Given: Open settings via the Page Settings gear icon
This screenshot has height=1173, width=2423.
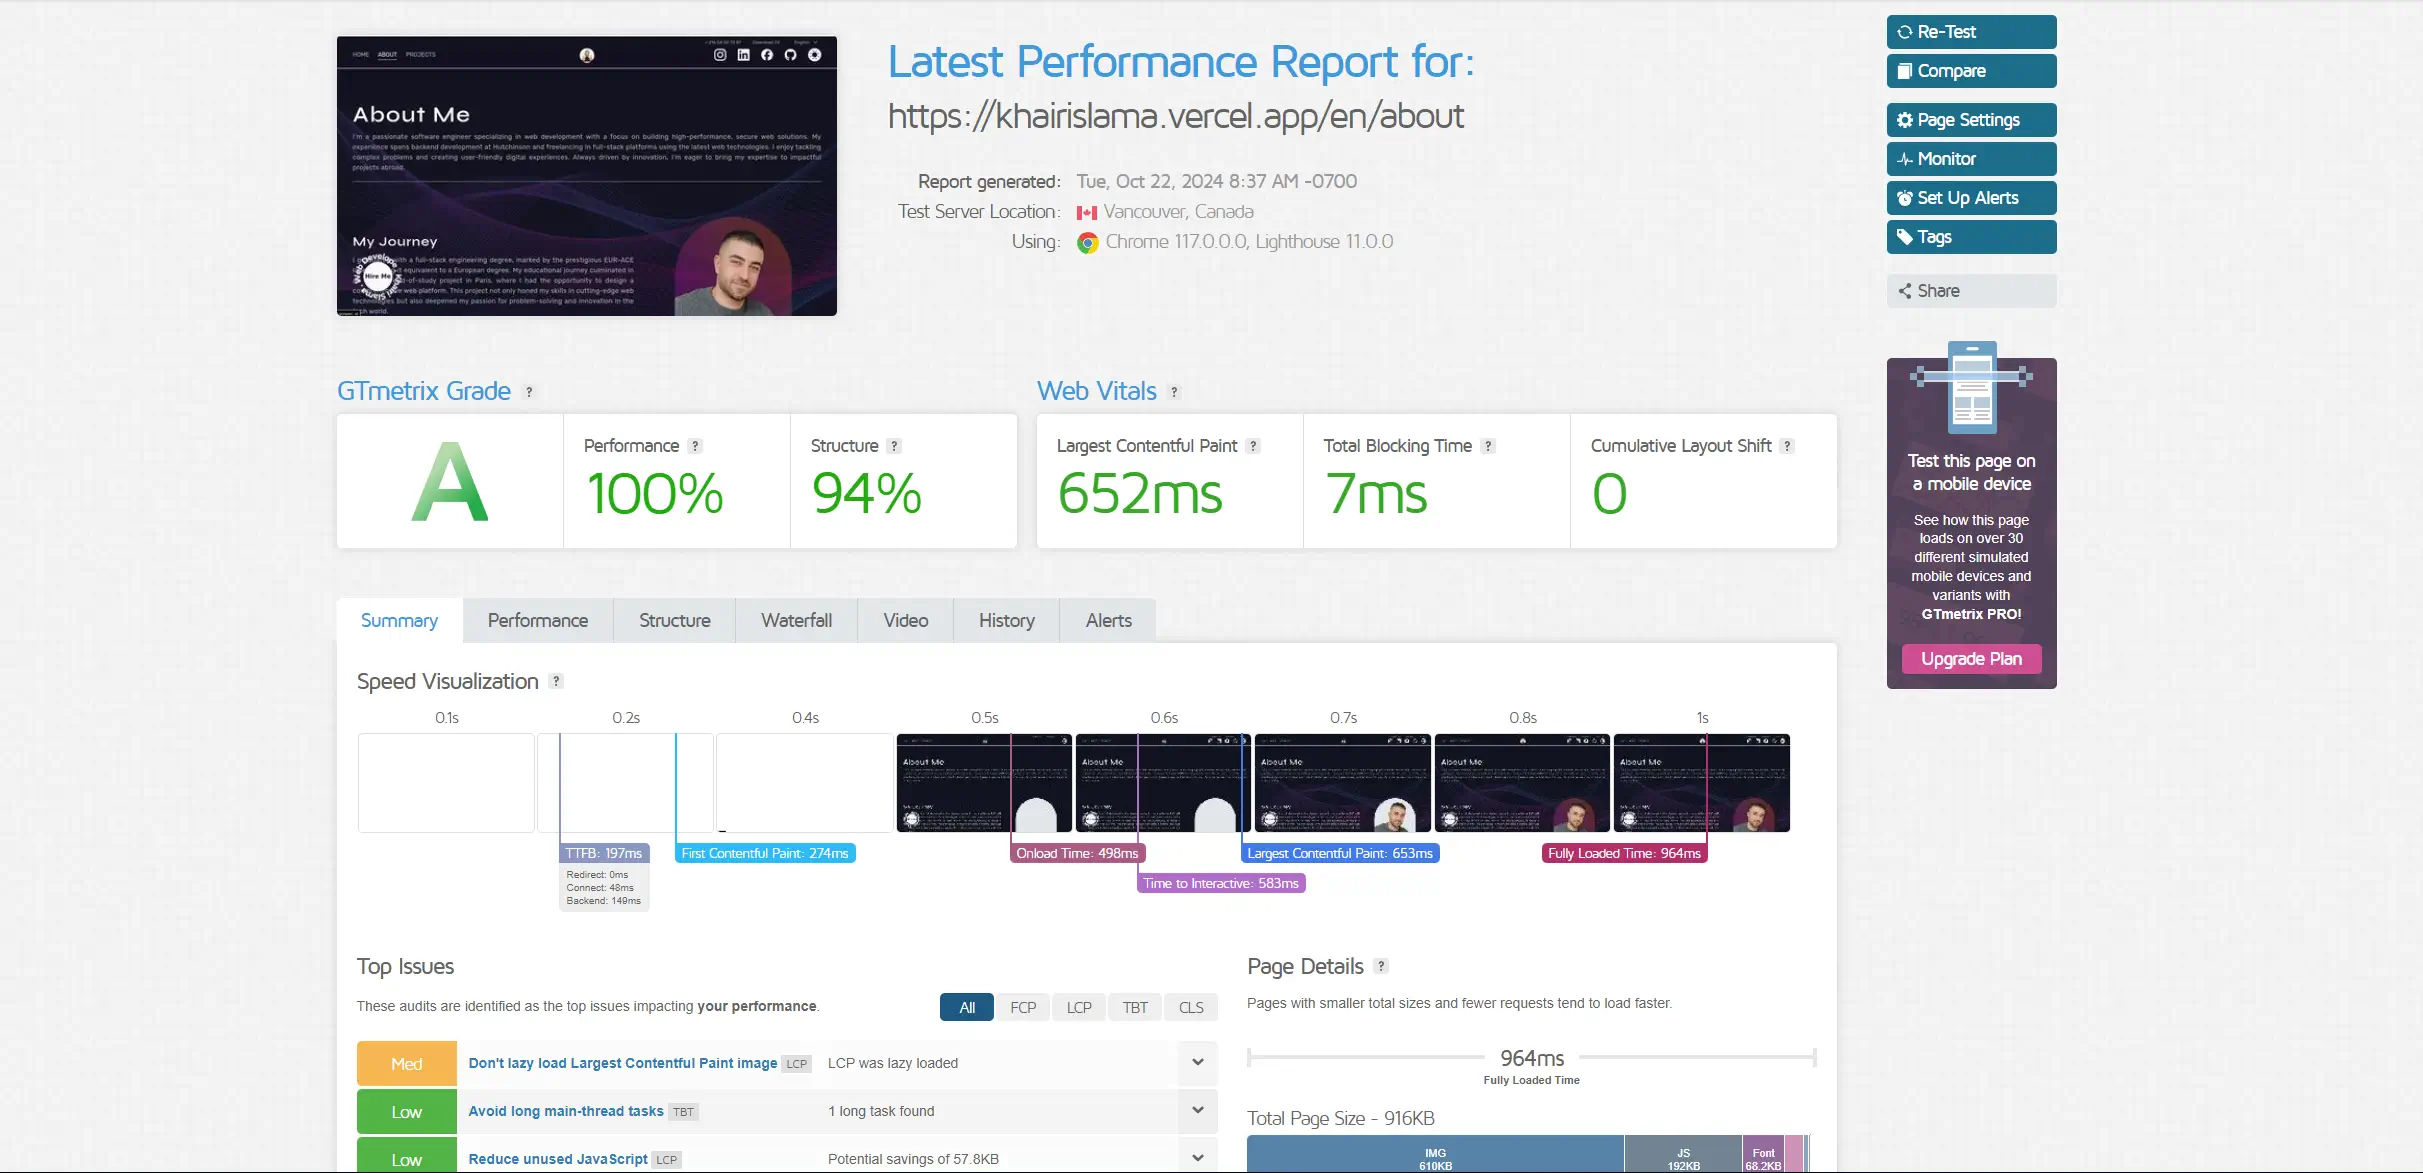Looking at the screenshot, I should click(1906, 119).
